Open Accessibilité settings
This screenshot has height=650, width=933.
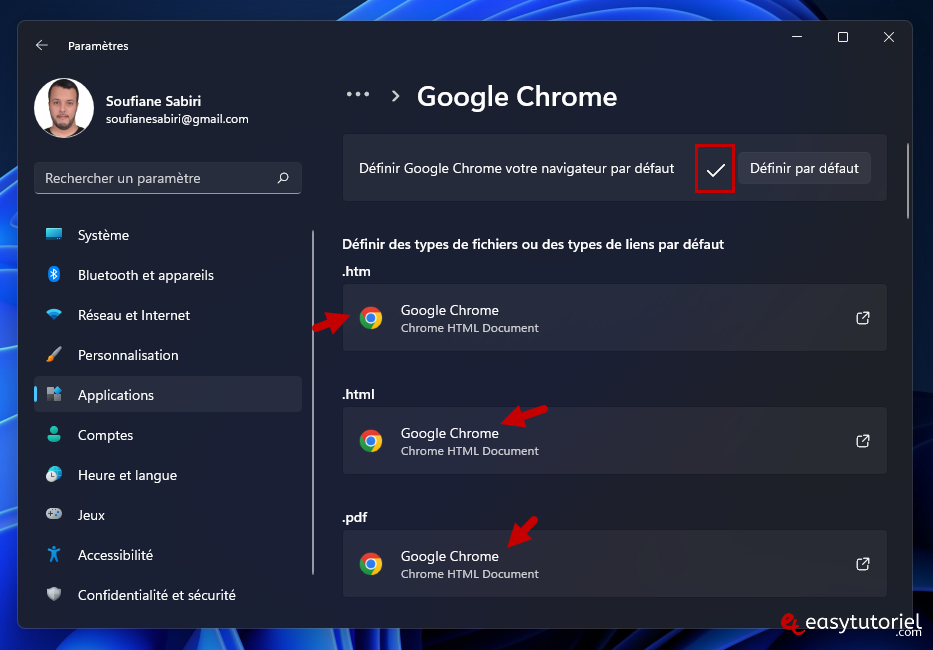(168, 555)
